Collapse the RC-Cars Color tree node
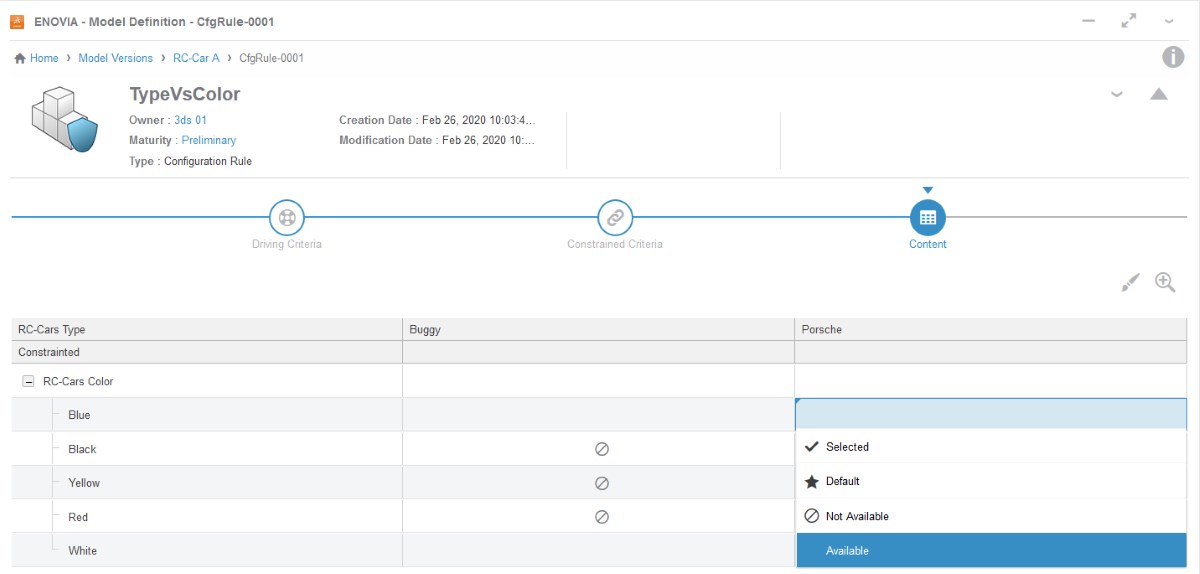Viewport: 1200px width, 574px height. click(x=28, y=381)
